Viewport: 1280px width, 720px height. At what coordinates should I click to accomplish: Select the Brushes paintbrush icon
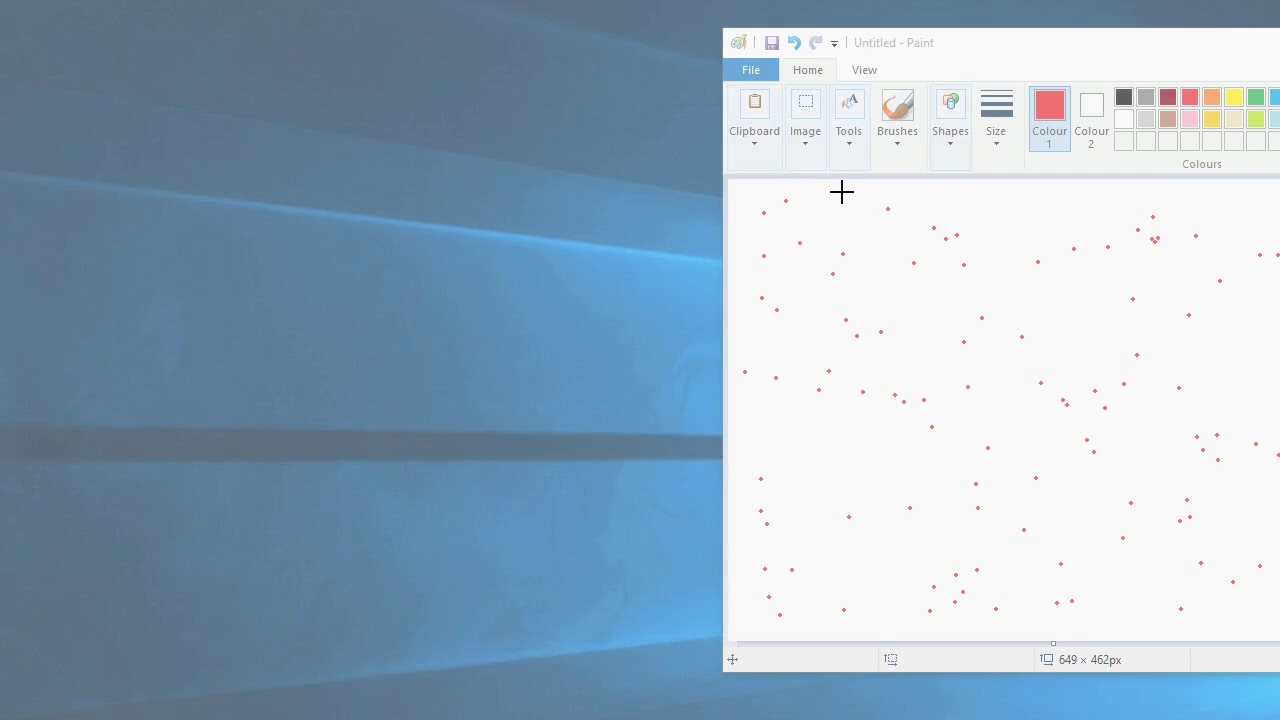pos(897,105)
